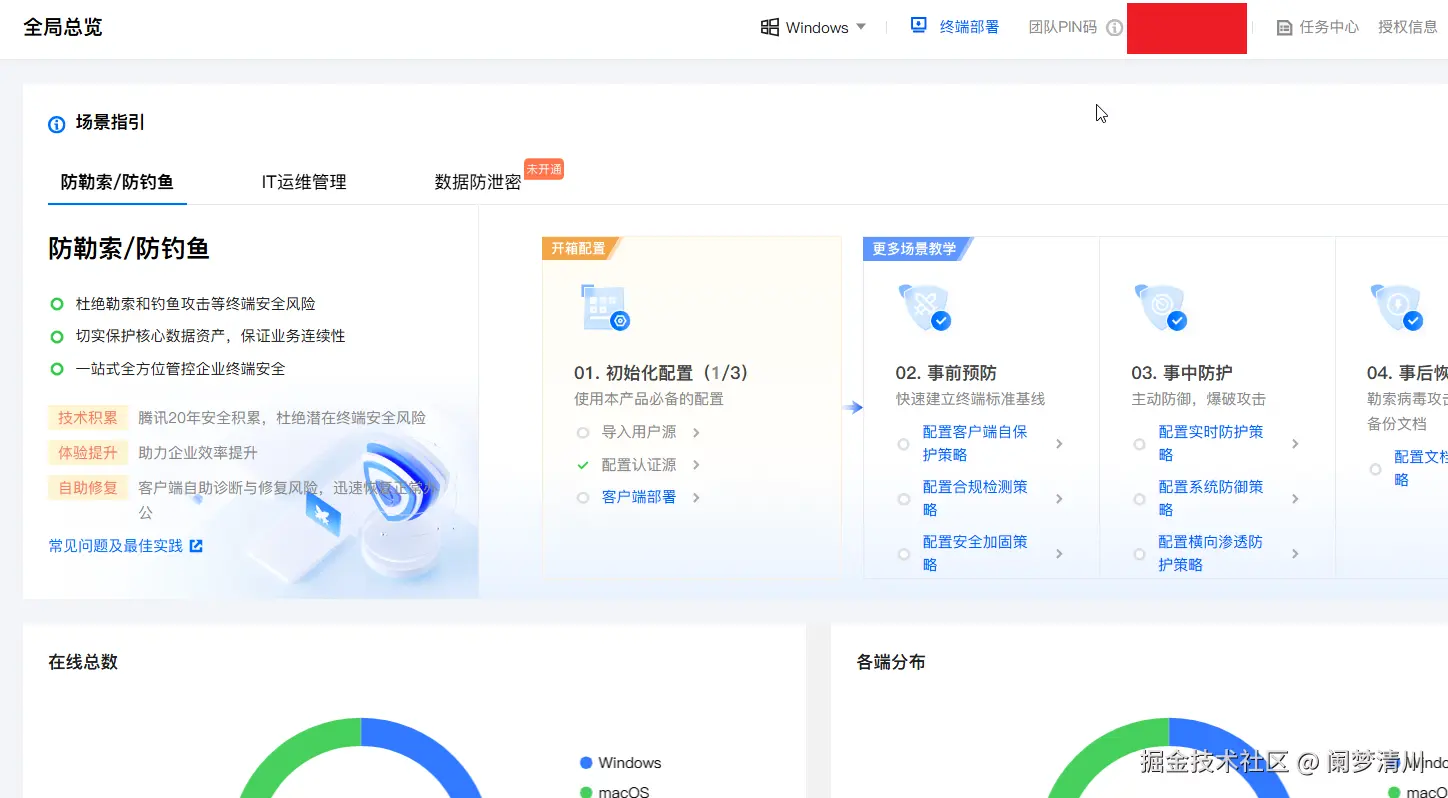The height and width of the screenshot is (798, 1448).
Task: Open 配置横向渗透防护策略 link
Action: pos(1211,553)
